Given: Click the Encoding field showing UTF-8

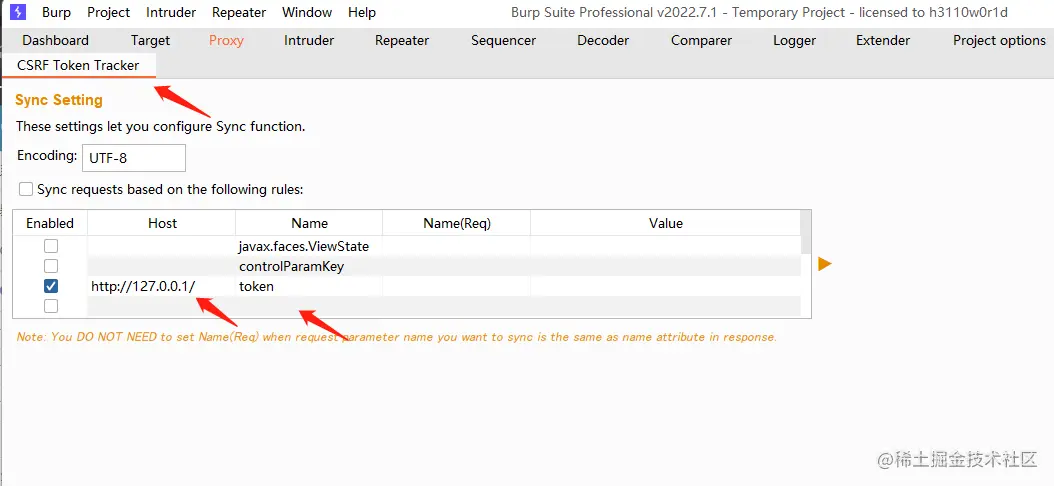Looking at the screenshot, I should click(x=134, y=158).
